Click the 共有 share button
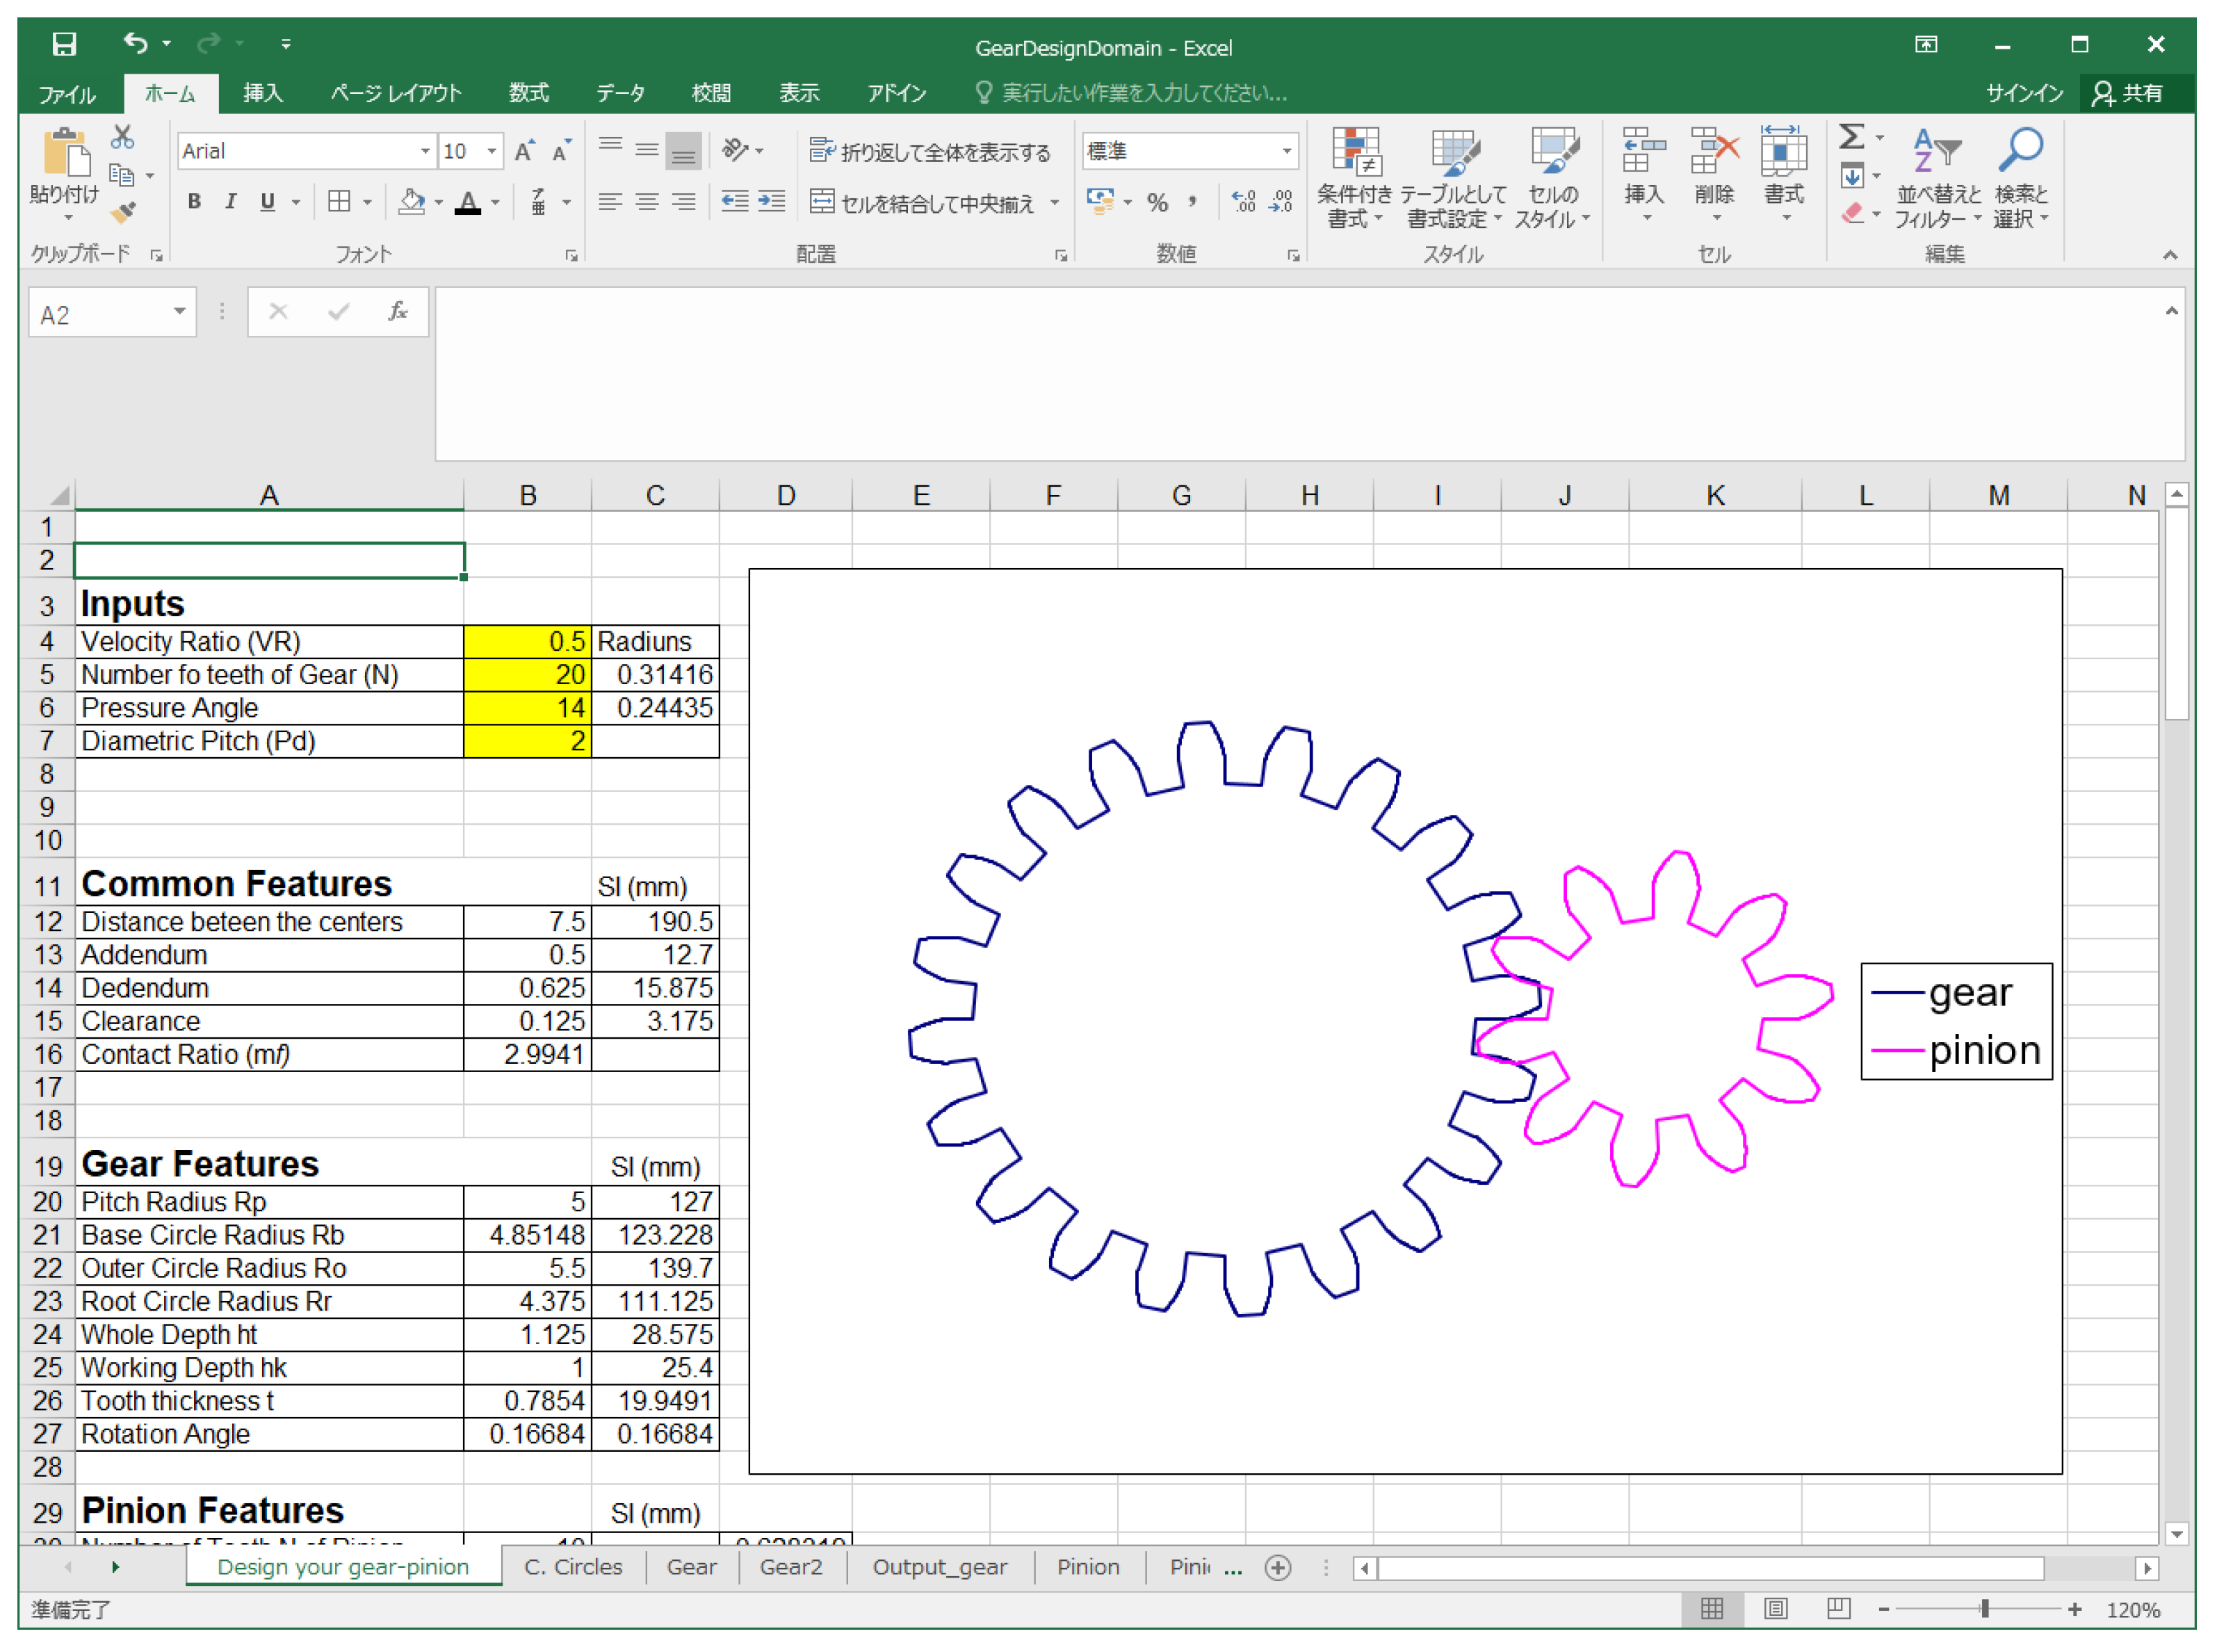The width and height of the screenshot is (2217, 1652). (2130, 93)
